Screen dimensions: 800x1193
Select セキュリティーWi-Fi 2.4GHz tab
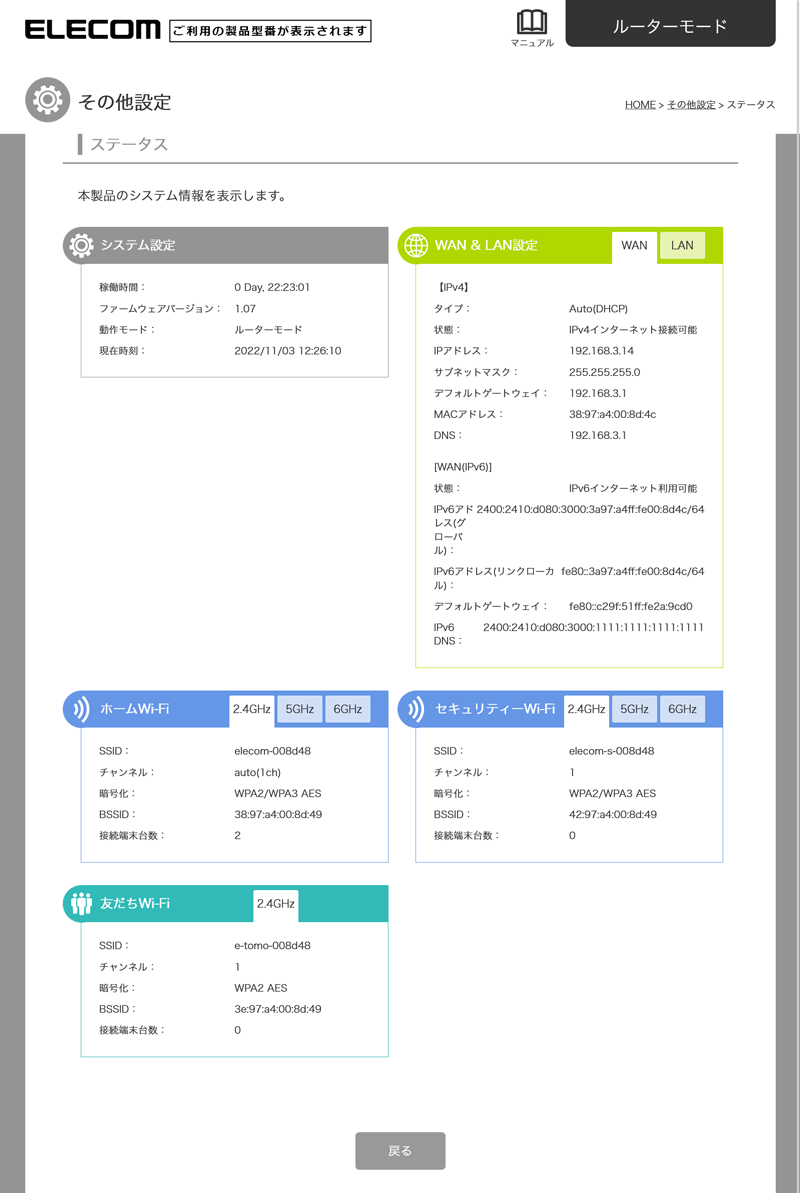tap(586, 711)
